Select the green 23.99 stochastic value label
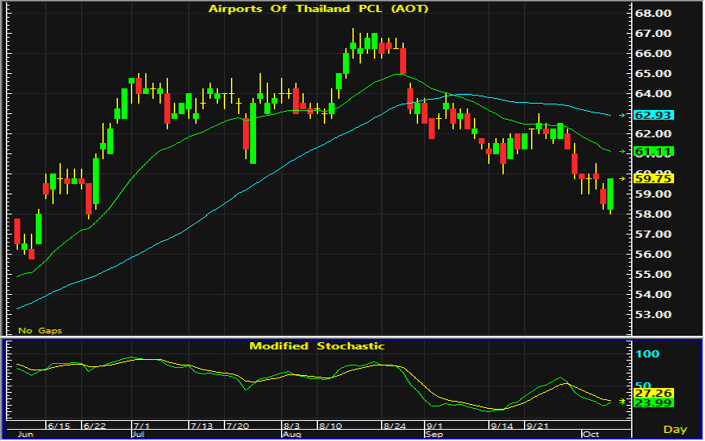 (654, 403)
